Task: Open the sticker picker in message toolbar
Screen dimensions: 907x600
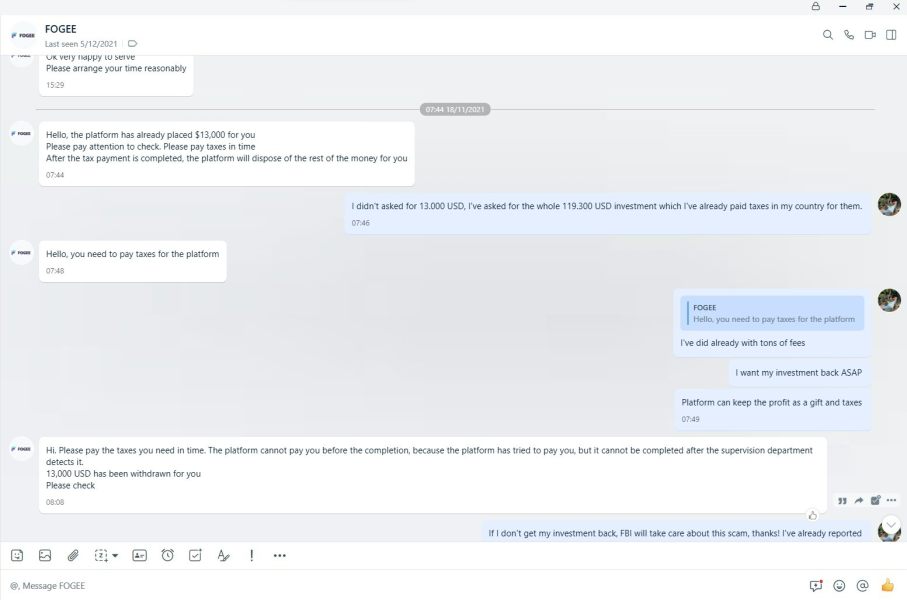Action: (x=17, y=555)
